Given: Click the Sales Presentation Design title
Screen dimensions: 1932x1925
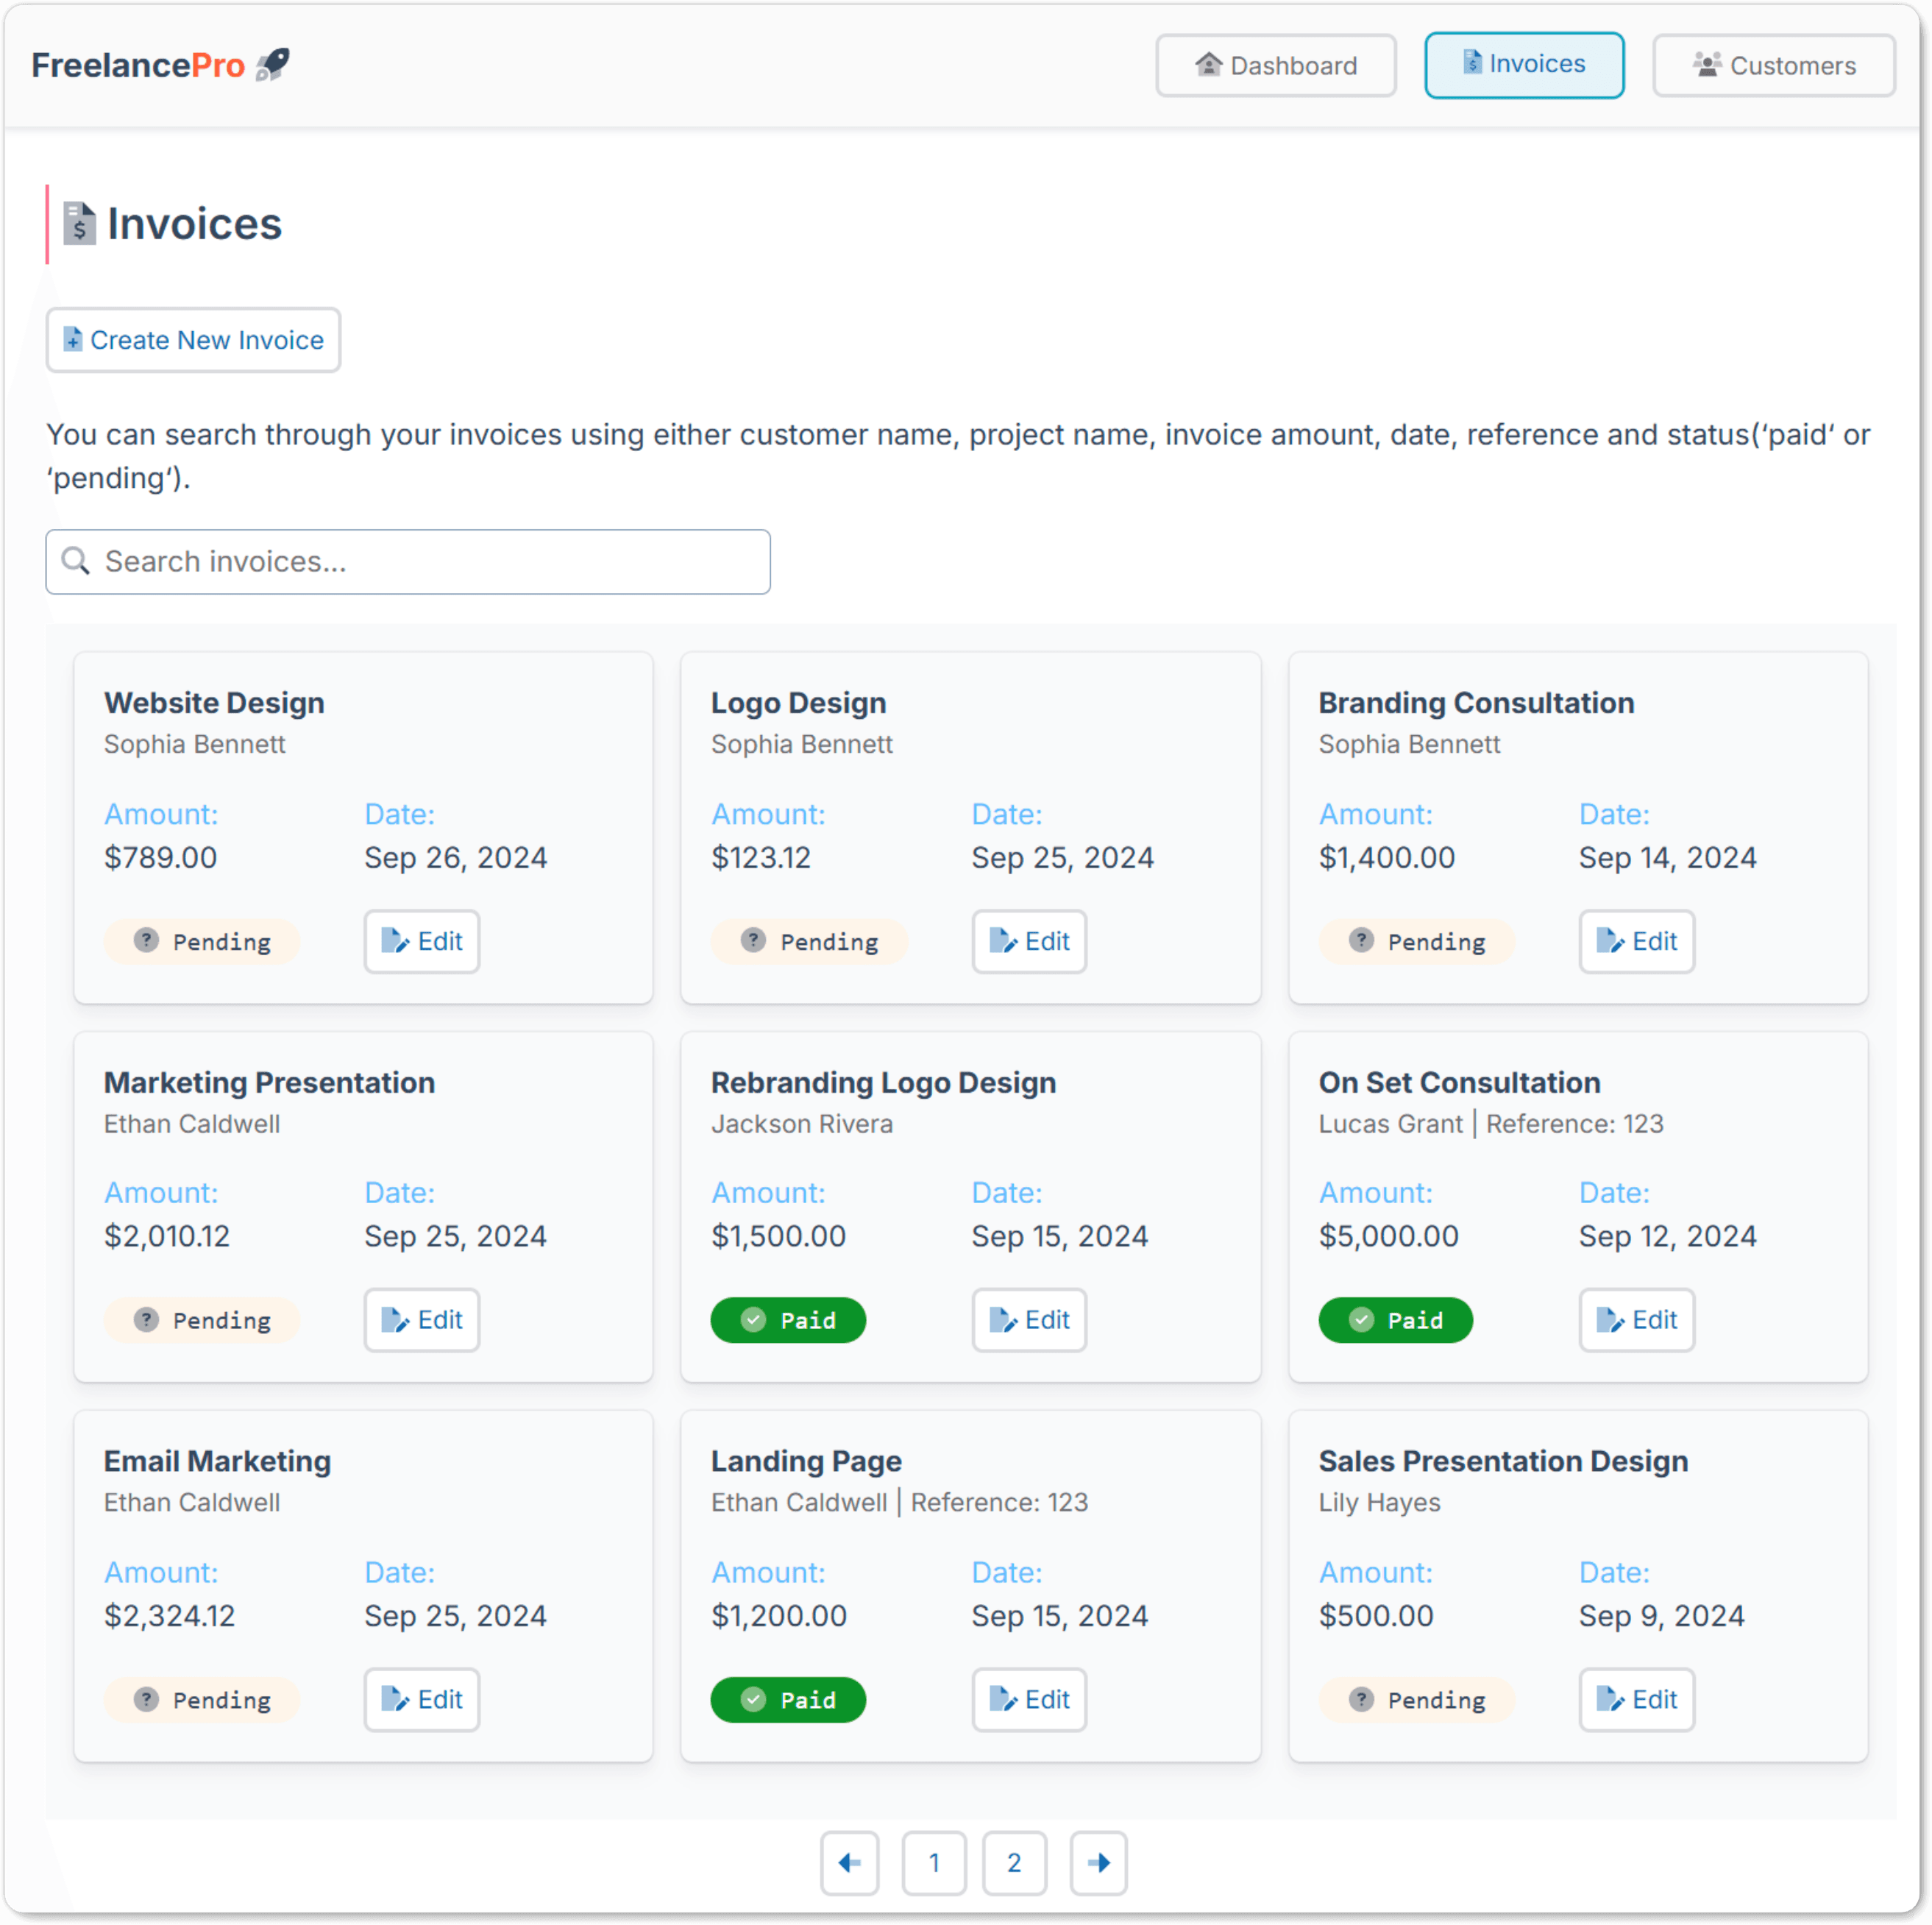Looking at the screenshot, I should [x=1503, y=1461].
